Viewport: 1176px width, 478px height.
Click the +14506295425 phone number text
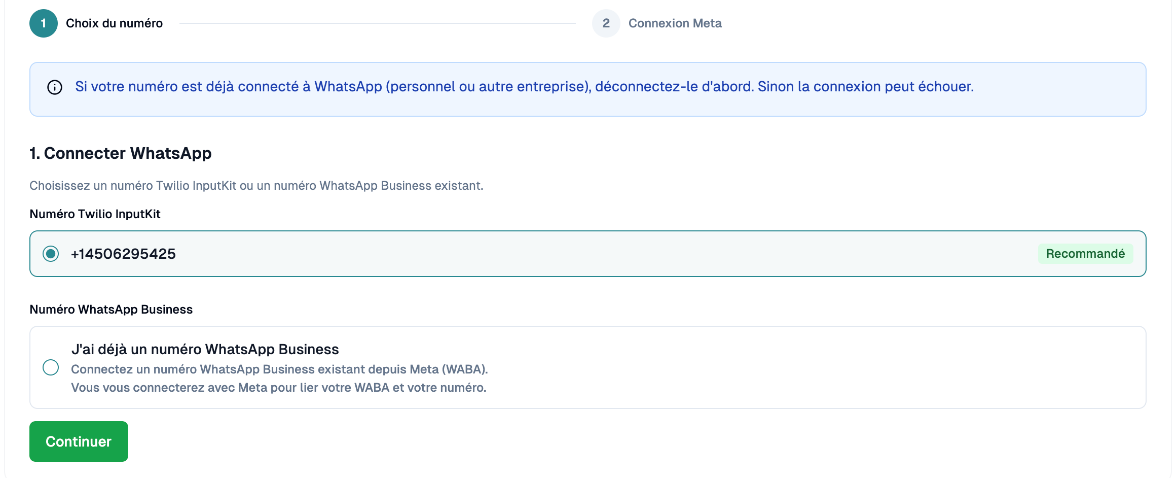point(123,254)
